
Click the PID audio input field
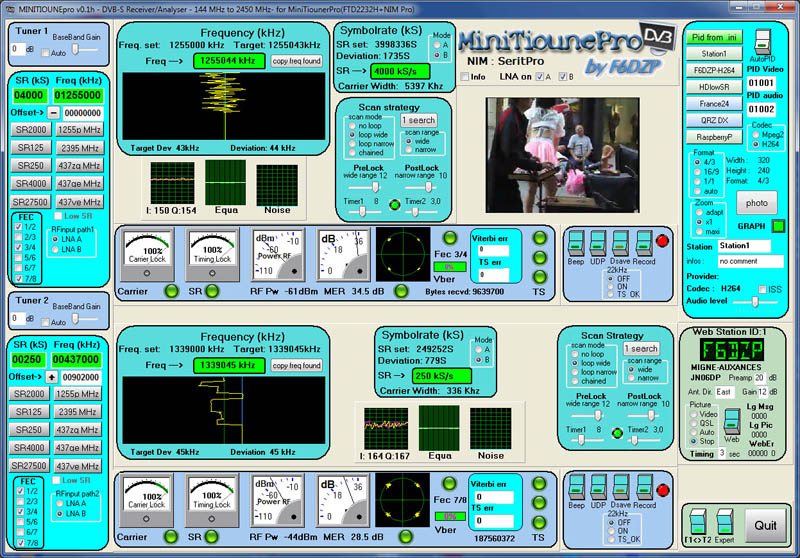point(761,109)
